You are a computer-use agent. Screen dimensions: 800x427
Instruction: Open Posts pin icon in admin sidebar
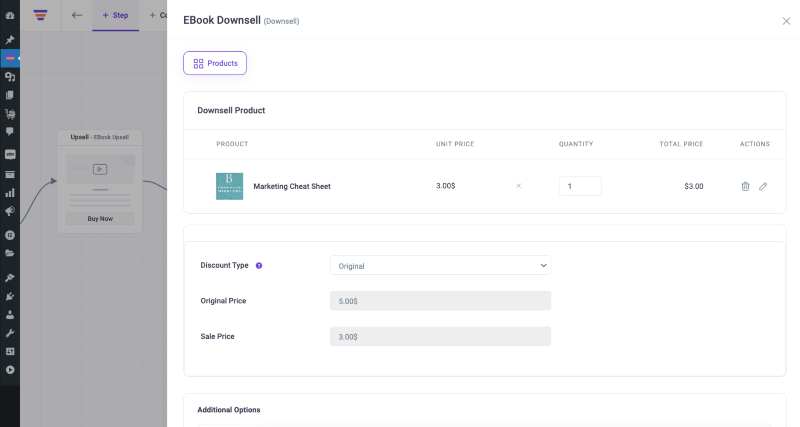(x=10, y=40)
